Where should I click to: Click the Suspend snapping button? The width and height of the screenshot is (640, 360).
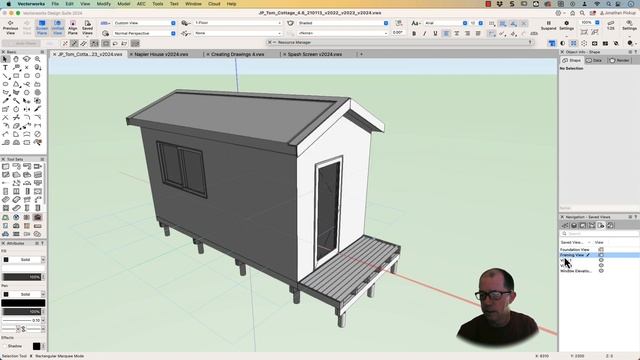coord(548,26)
